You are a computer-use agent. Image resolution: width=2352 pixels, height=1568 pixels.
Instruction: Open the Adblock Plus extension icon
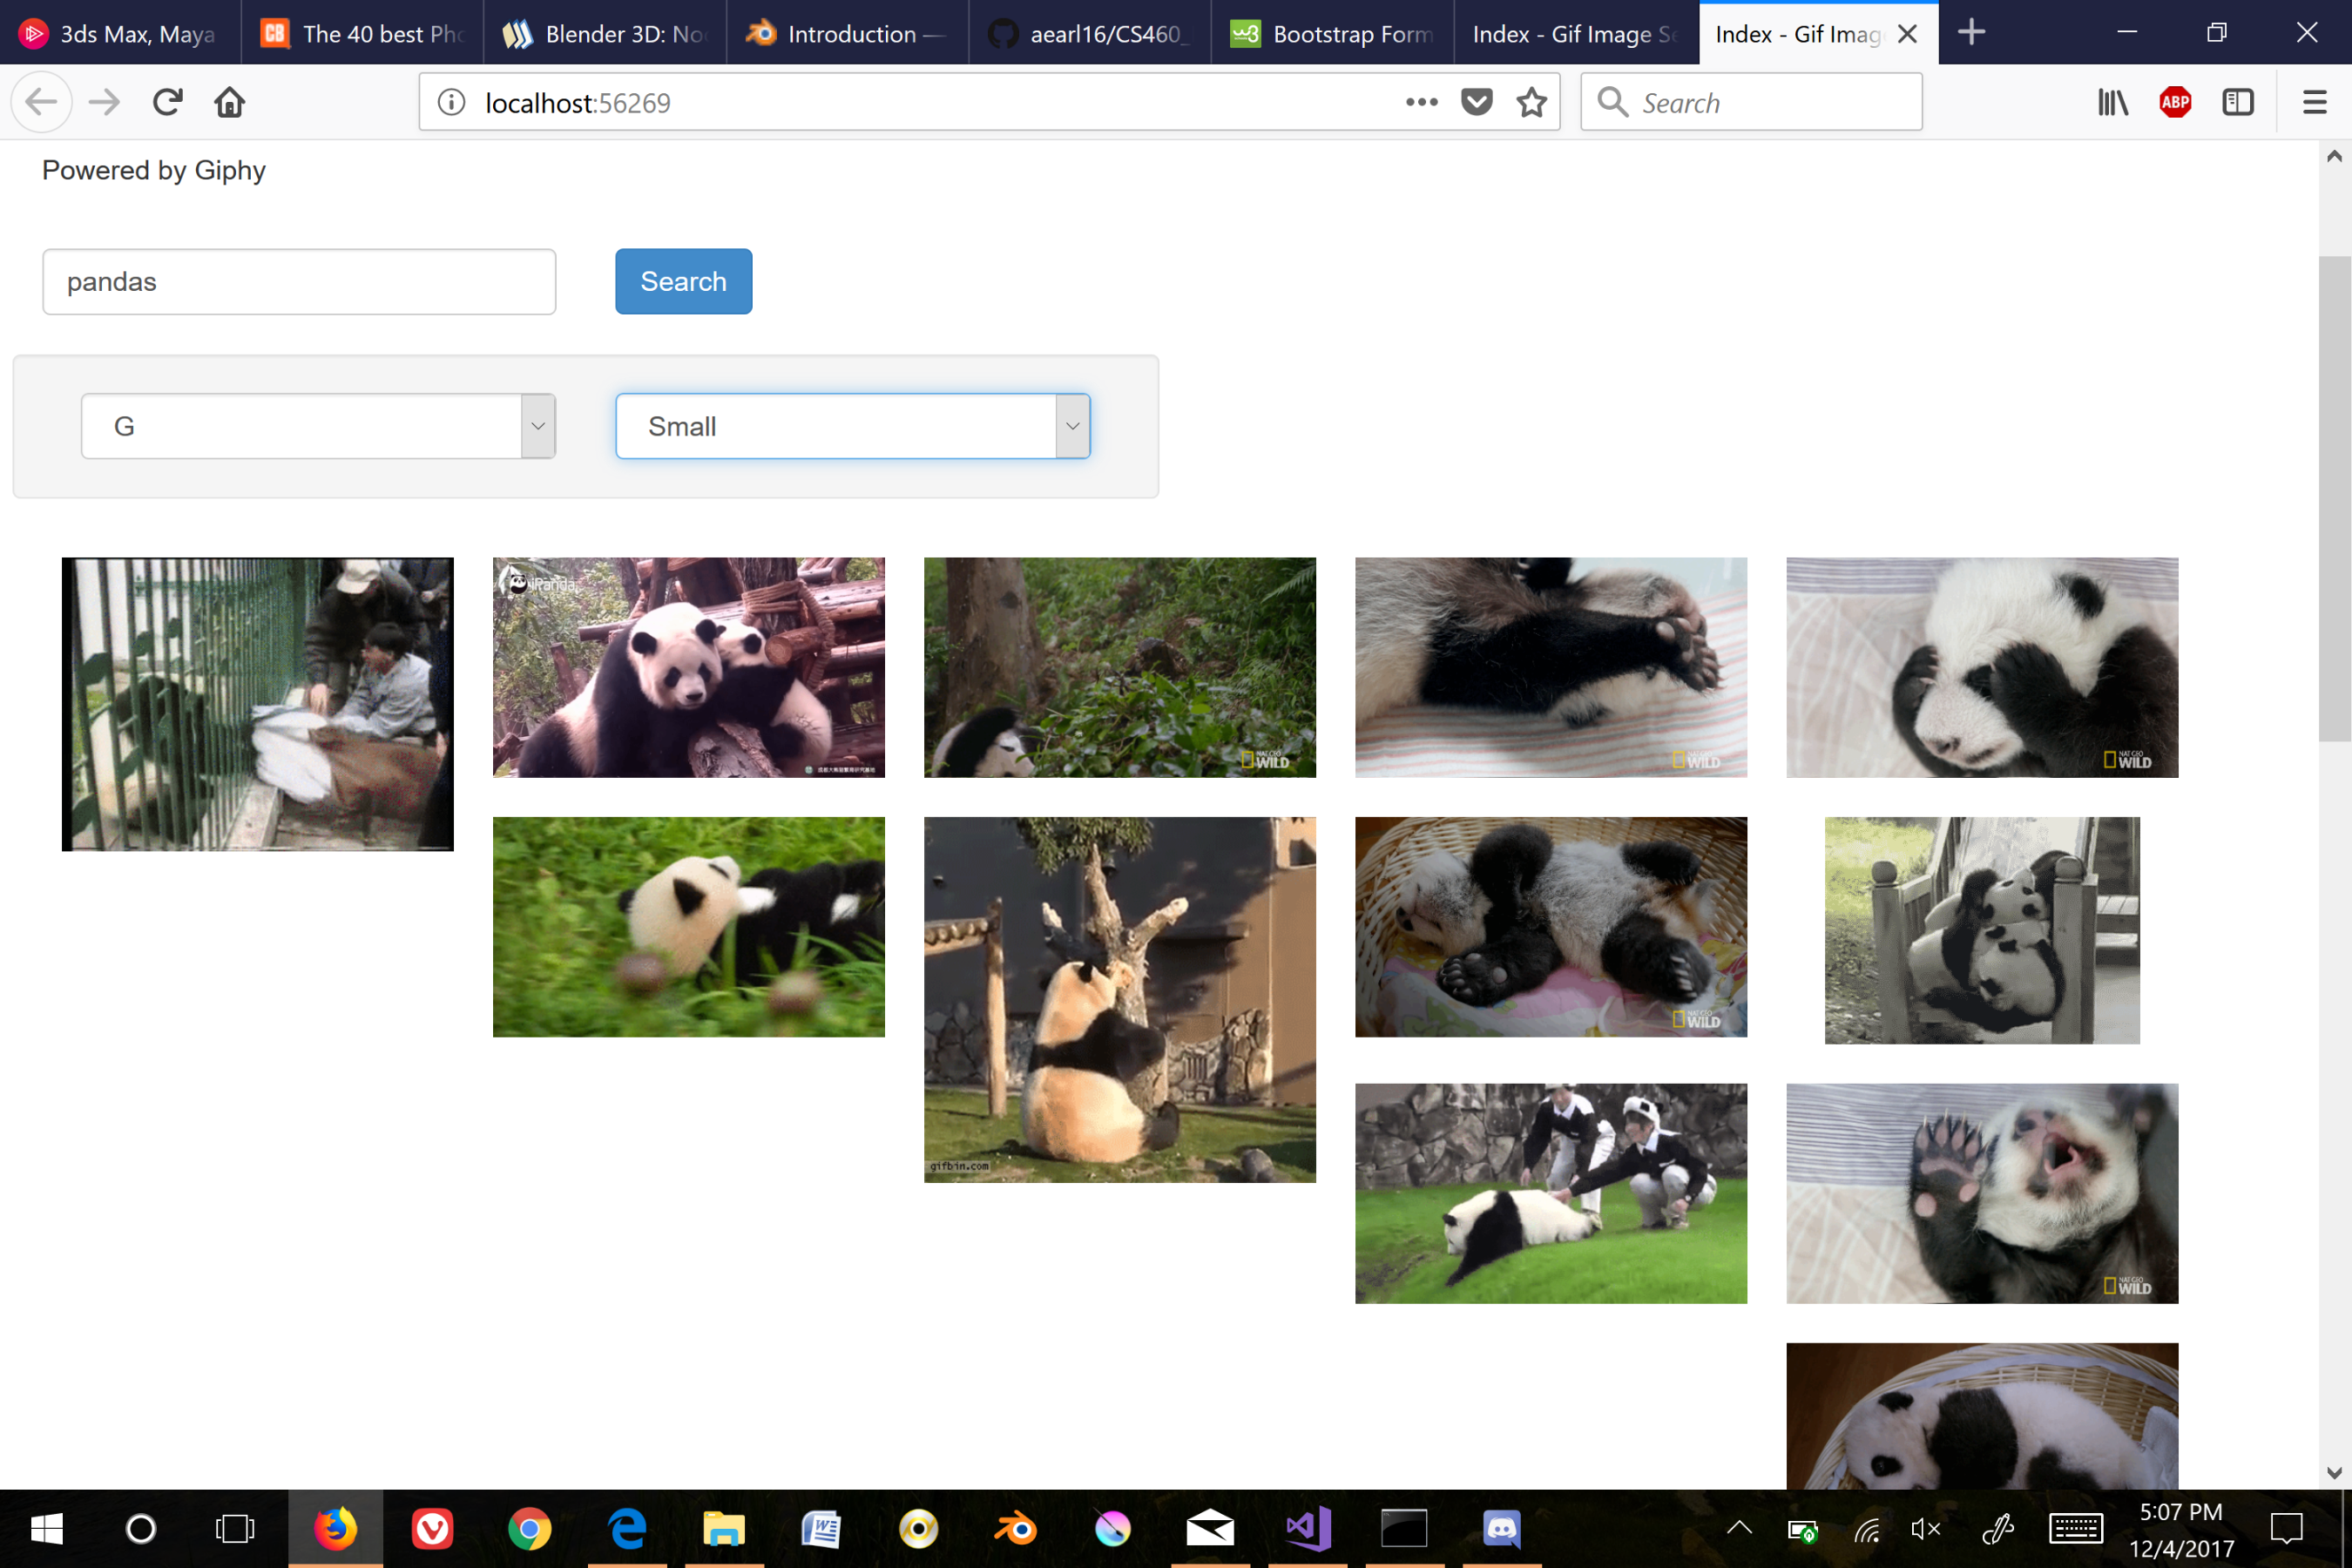click(2174, 102)
